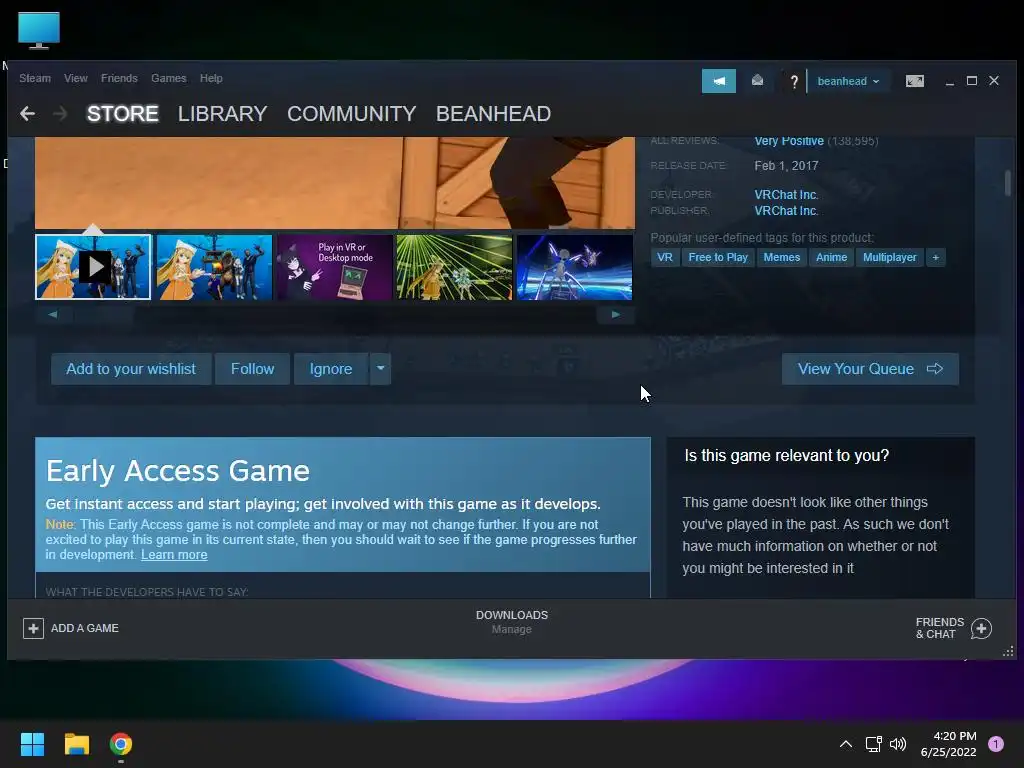
Task: Select the Free to Play tag
Action: click(718, 257)
